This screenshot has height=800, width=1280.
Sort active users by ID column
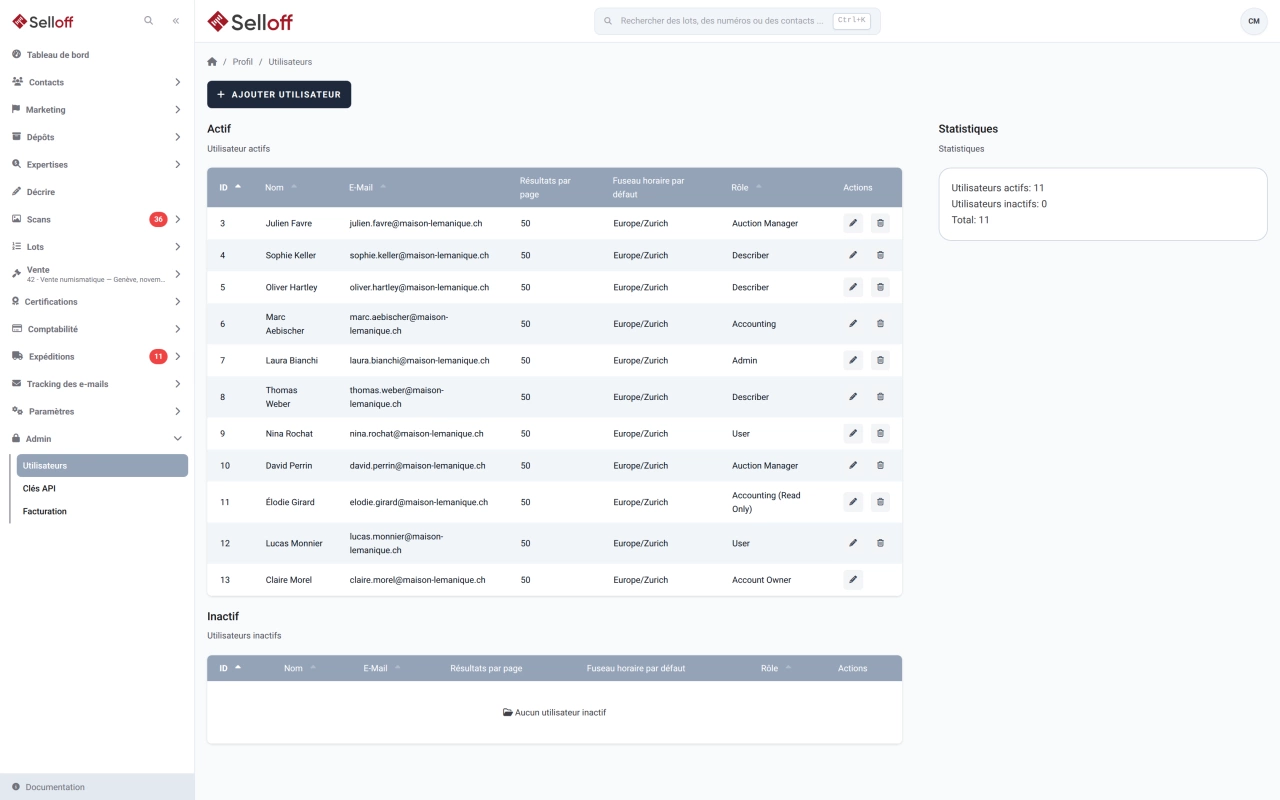tap(230, 187)
